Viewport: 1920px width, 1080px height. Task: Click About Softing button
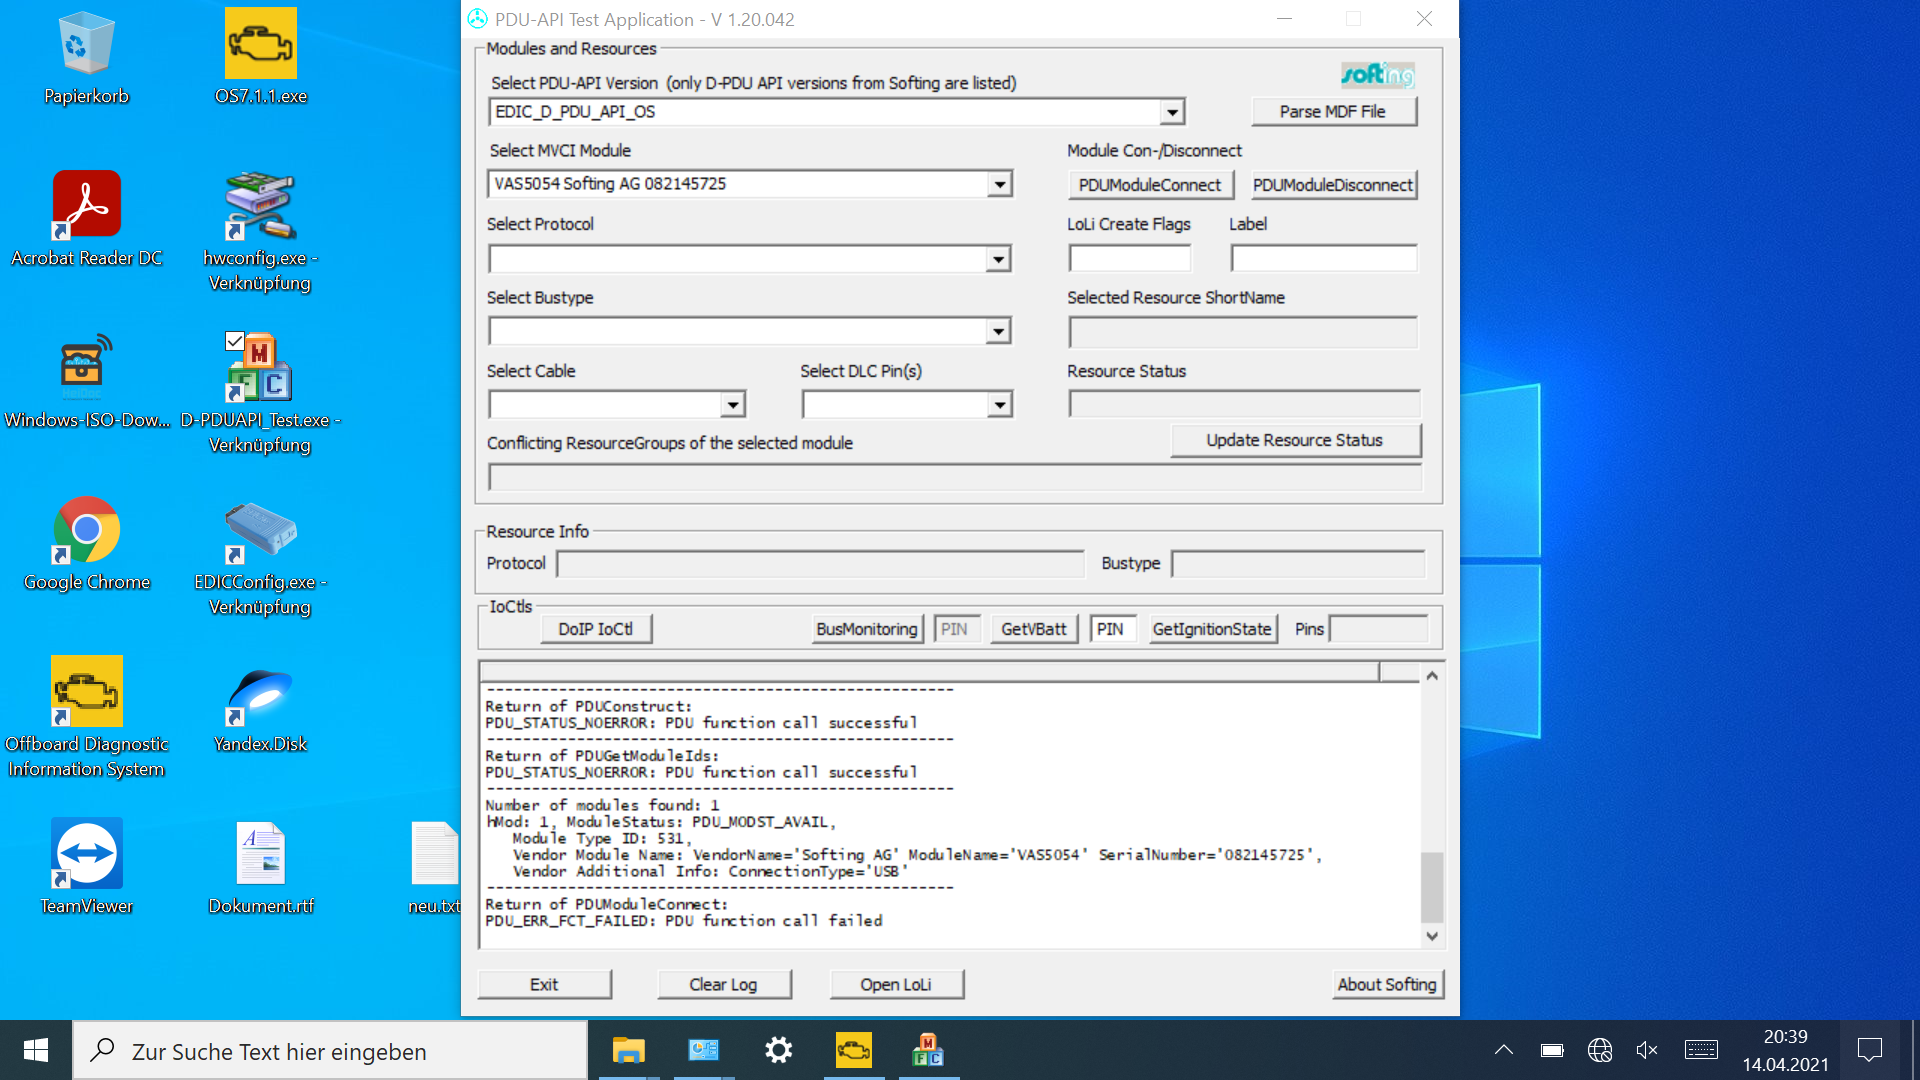pos(1388,985)
